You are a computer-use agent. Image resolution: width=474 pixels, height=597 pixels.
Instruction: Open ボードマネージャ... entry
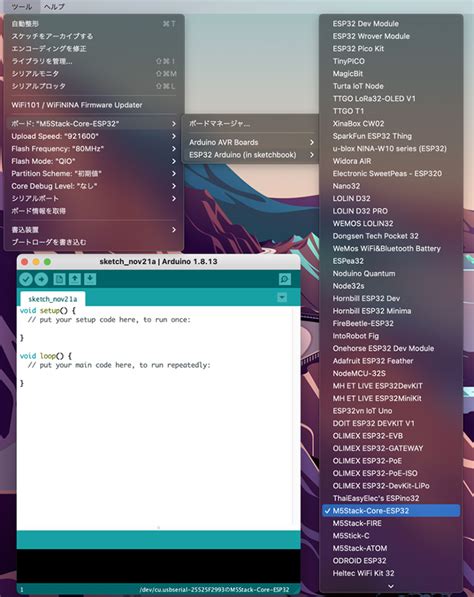(x=251, y=124)
